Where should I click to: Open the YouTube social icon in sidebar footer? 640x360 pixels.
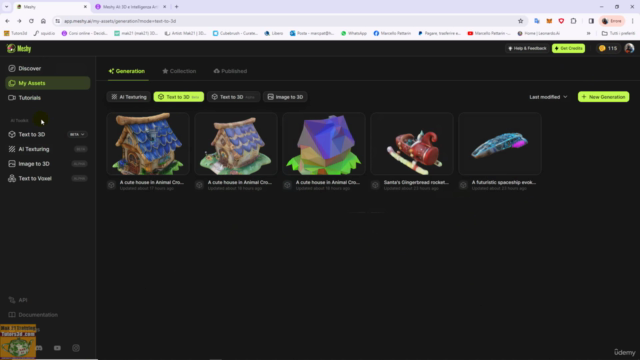[57, 348]
